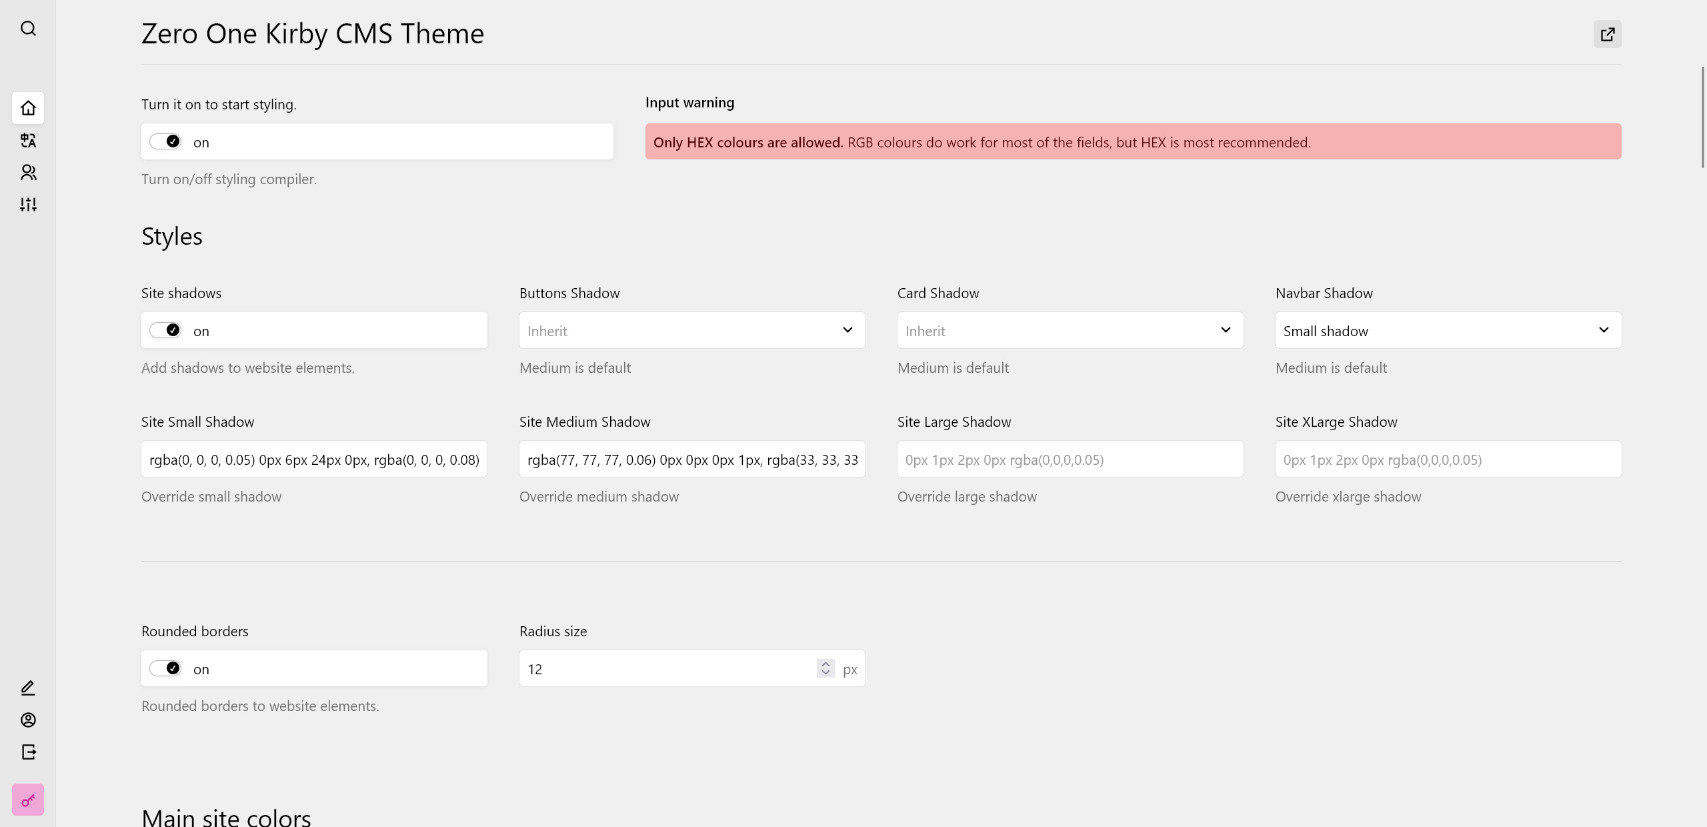The height and width of the screenshot is (827, 1707).
Task: Open the Users icon in sidebar
Action: 28,173
